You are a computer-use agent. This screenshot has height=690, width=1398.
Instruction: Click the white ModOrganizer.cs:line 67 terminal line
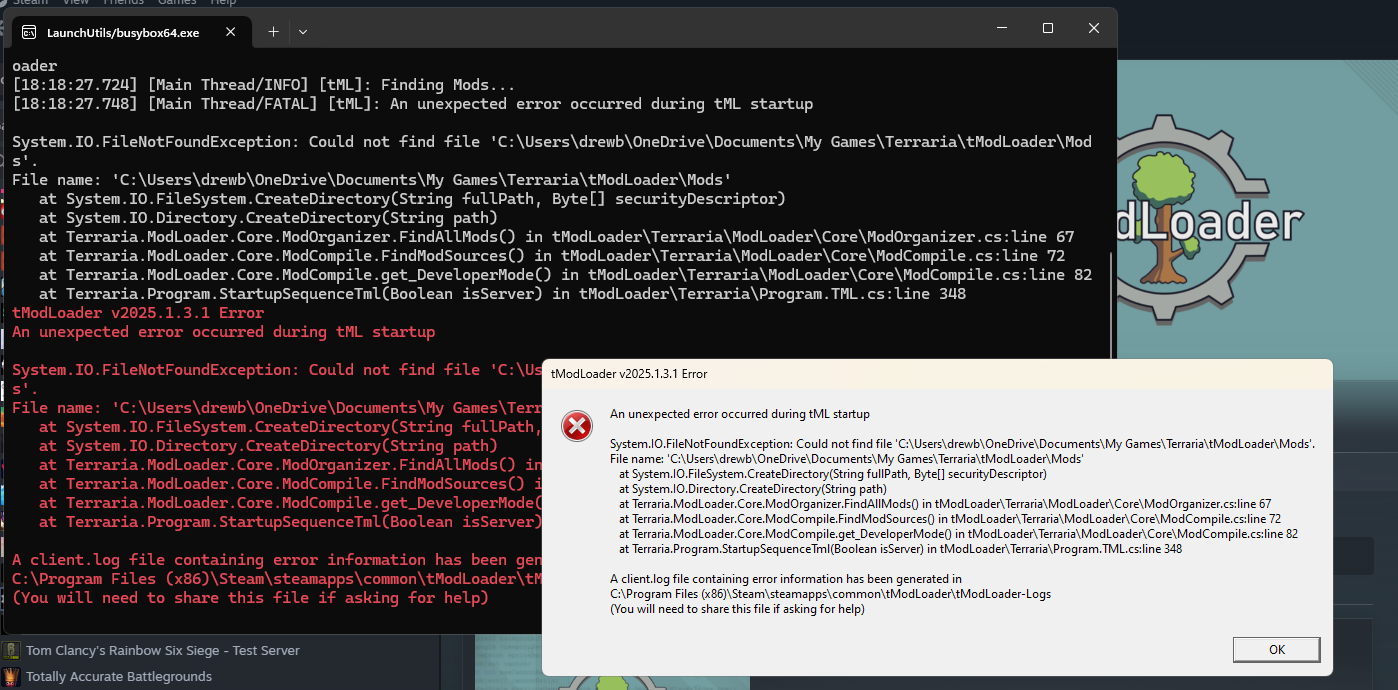[557, 237]
